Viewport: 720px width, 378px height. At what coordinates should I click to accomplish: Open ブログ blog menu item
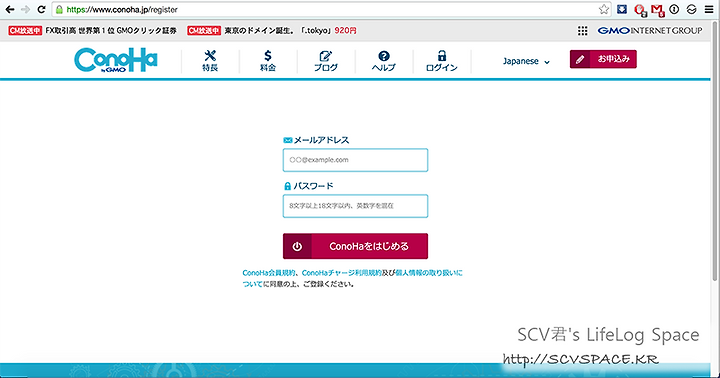[x=326, y=61]
